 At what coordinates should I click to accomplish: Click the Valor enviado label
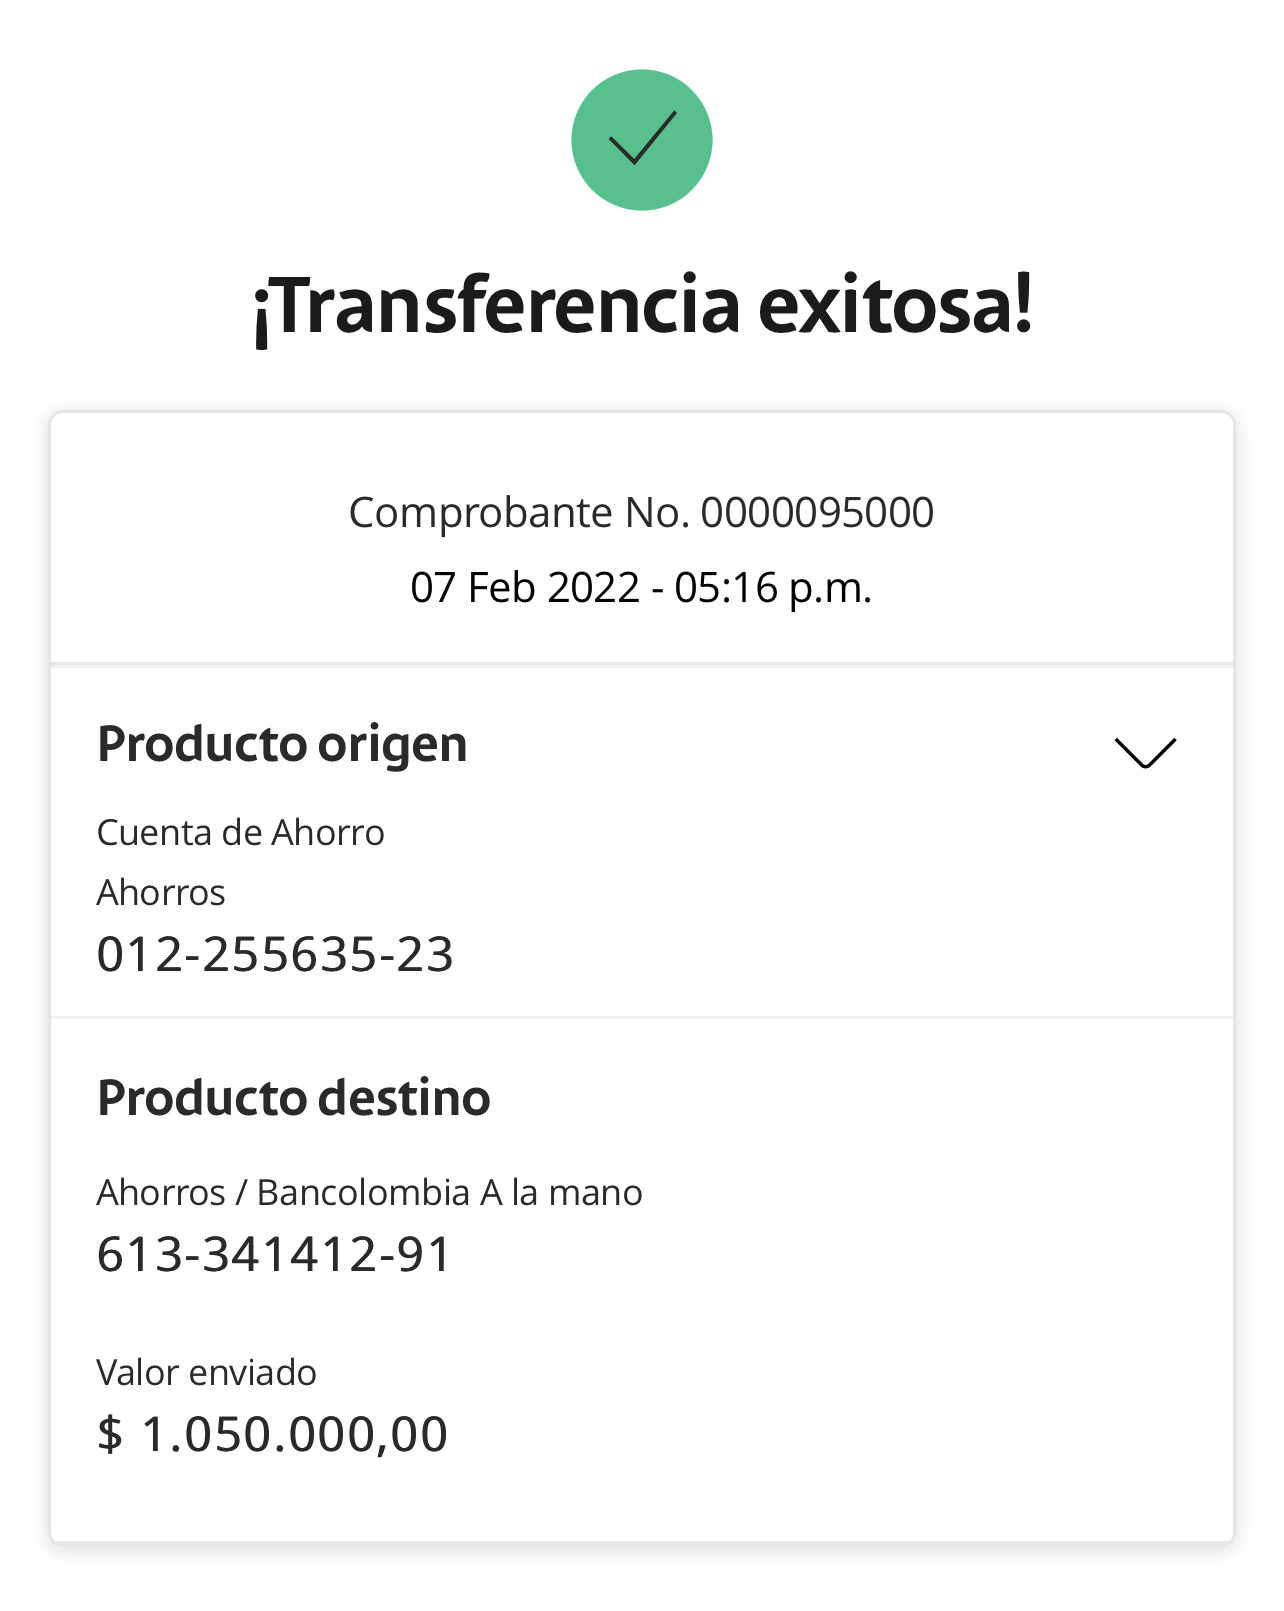[x=206, y=1373]
